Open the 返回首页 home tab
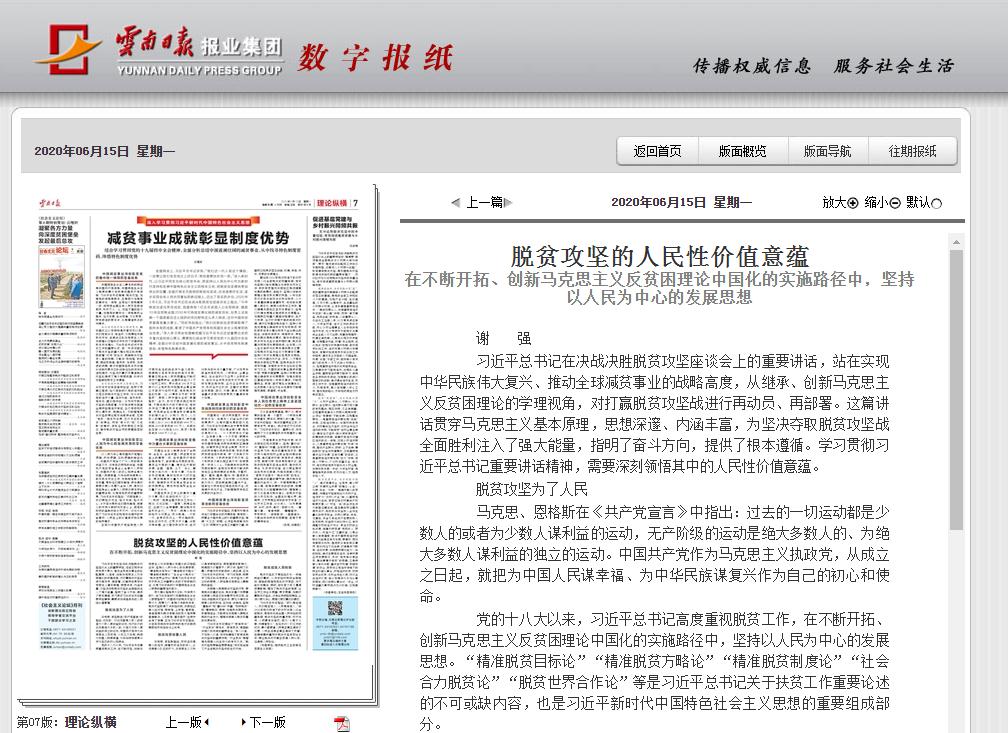The height and width of the screenshot is (733, 1008). coord(658,151)
